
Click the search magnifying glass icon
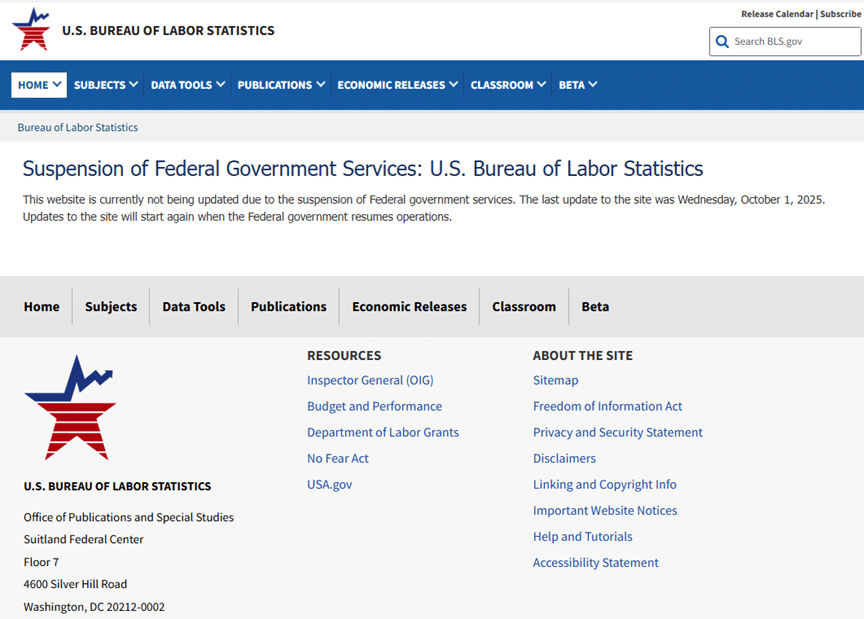point(722,42)
